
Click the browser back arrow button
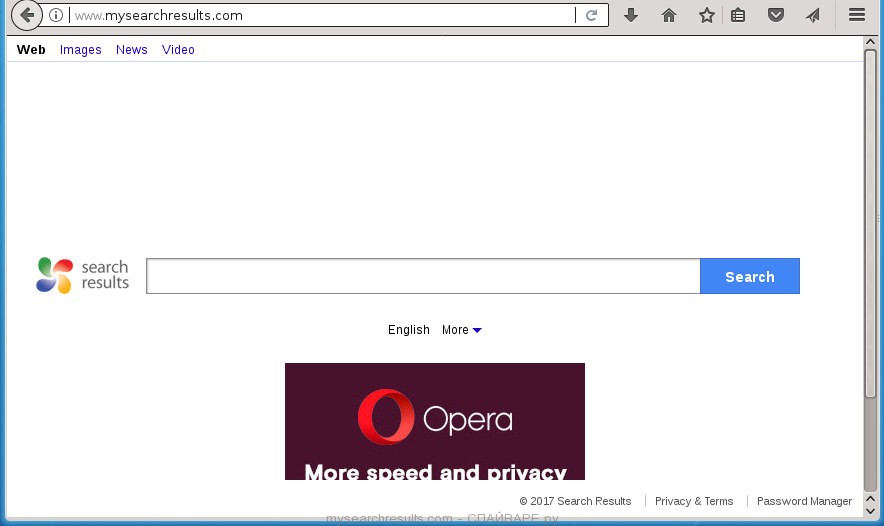click(26, 15)
